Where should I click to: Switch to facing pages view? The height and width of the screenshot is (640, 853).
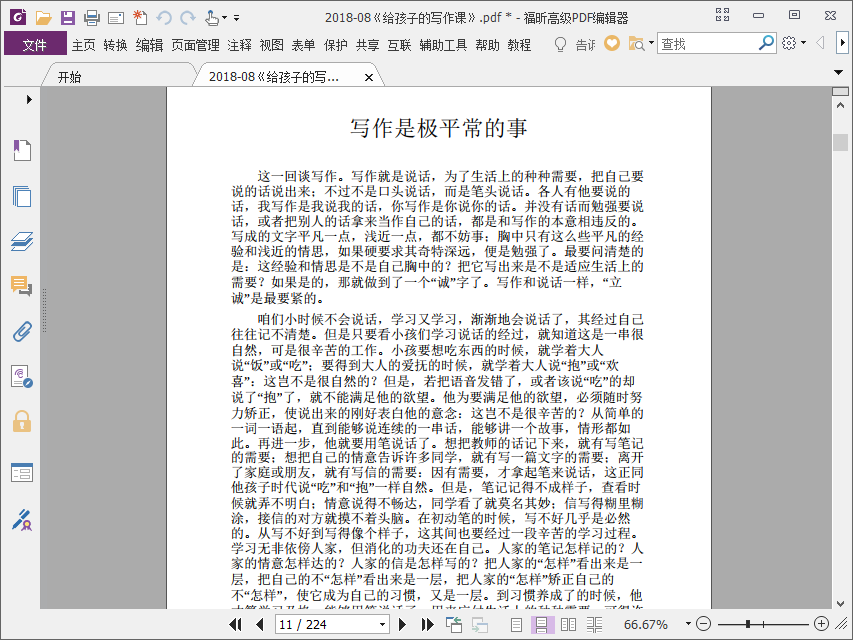[x=568, y=625]
